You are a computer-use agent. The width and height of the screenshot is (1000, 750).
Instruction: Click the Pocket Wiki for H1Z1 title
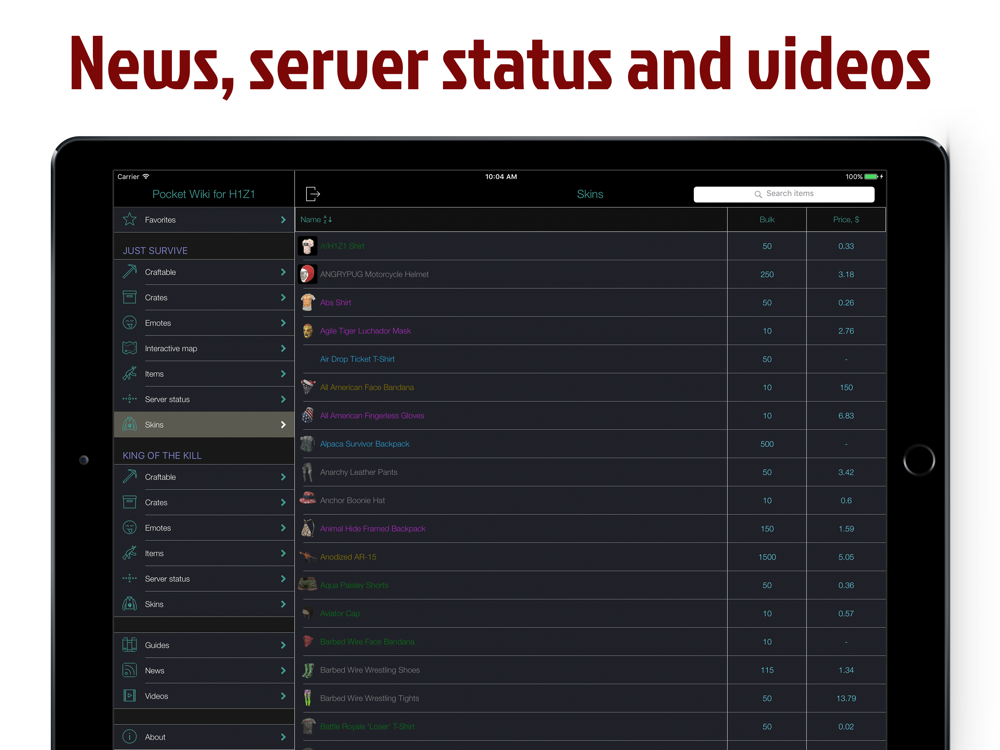click(203, 194)
